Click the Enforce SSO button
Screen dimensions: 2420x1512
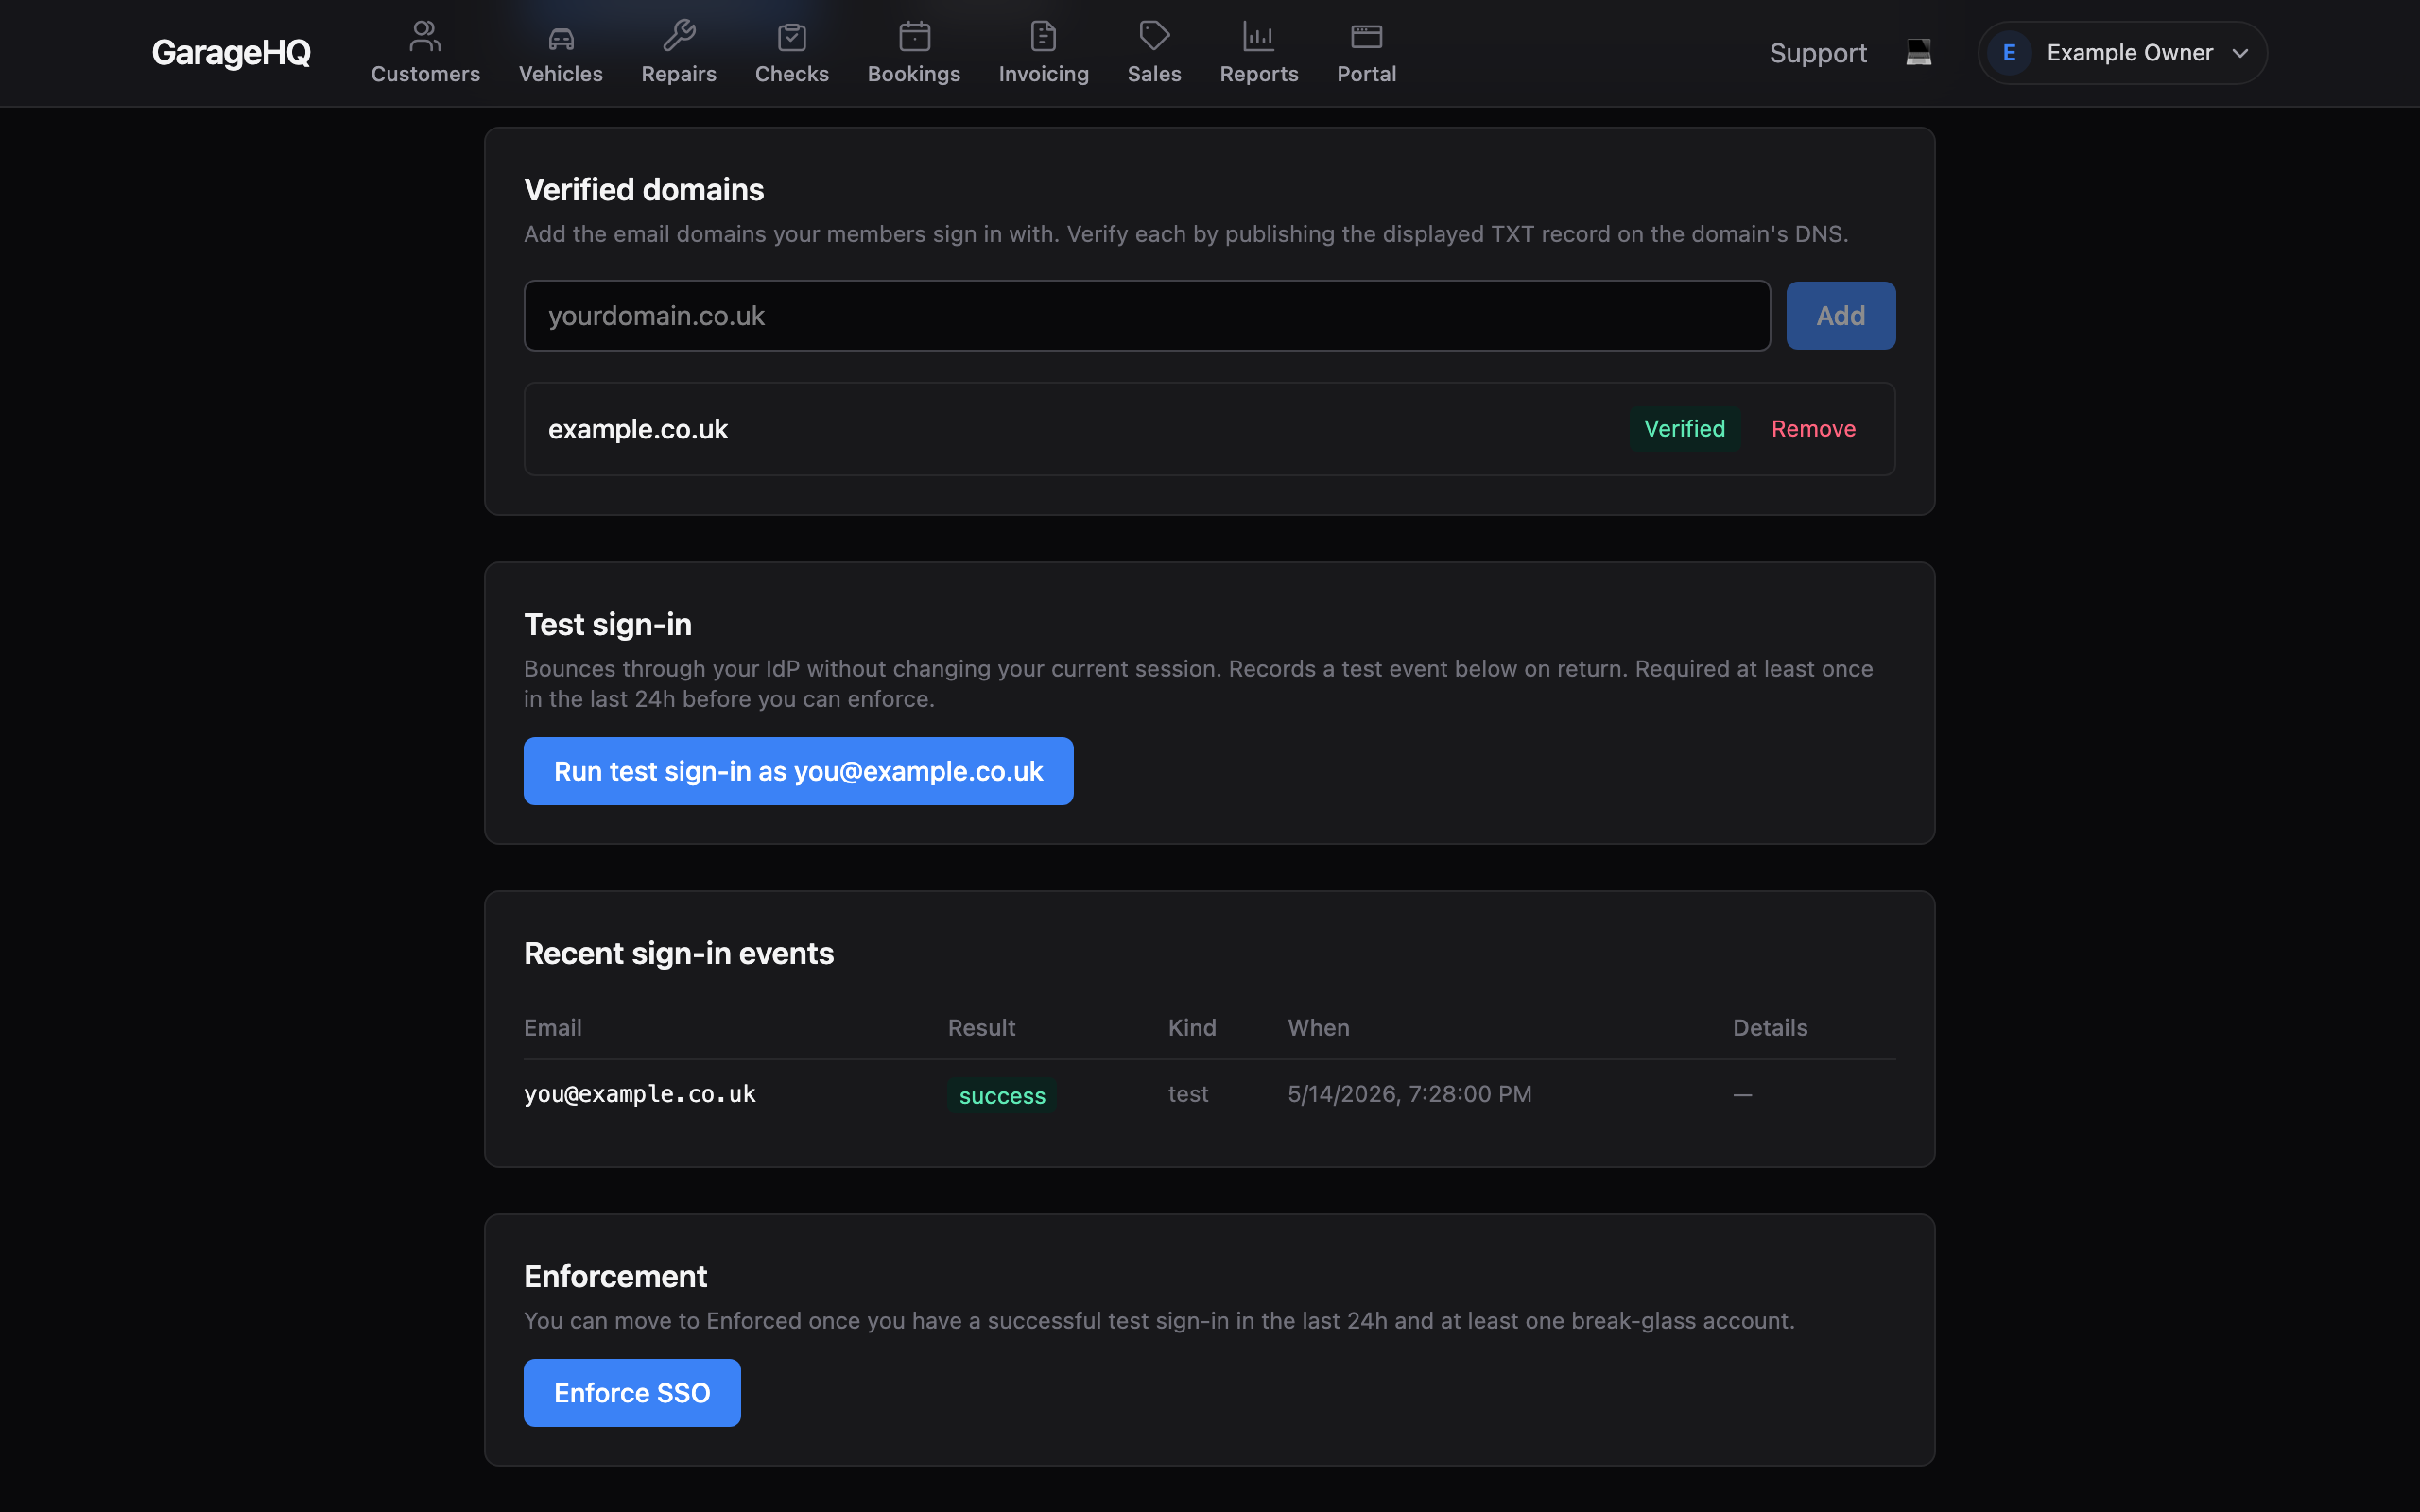pyautogui.click(x=632, y=1393)
